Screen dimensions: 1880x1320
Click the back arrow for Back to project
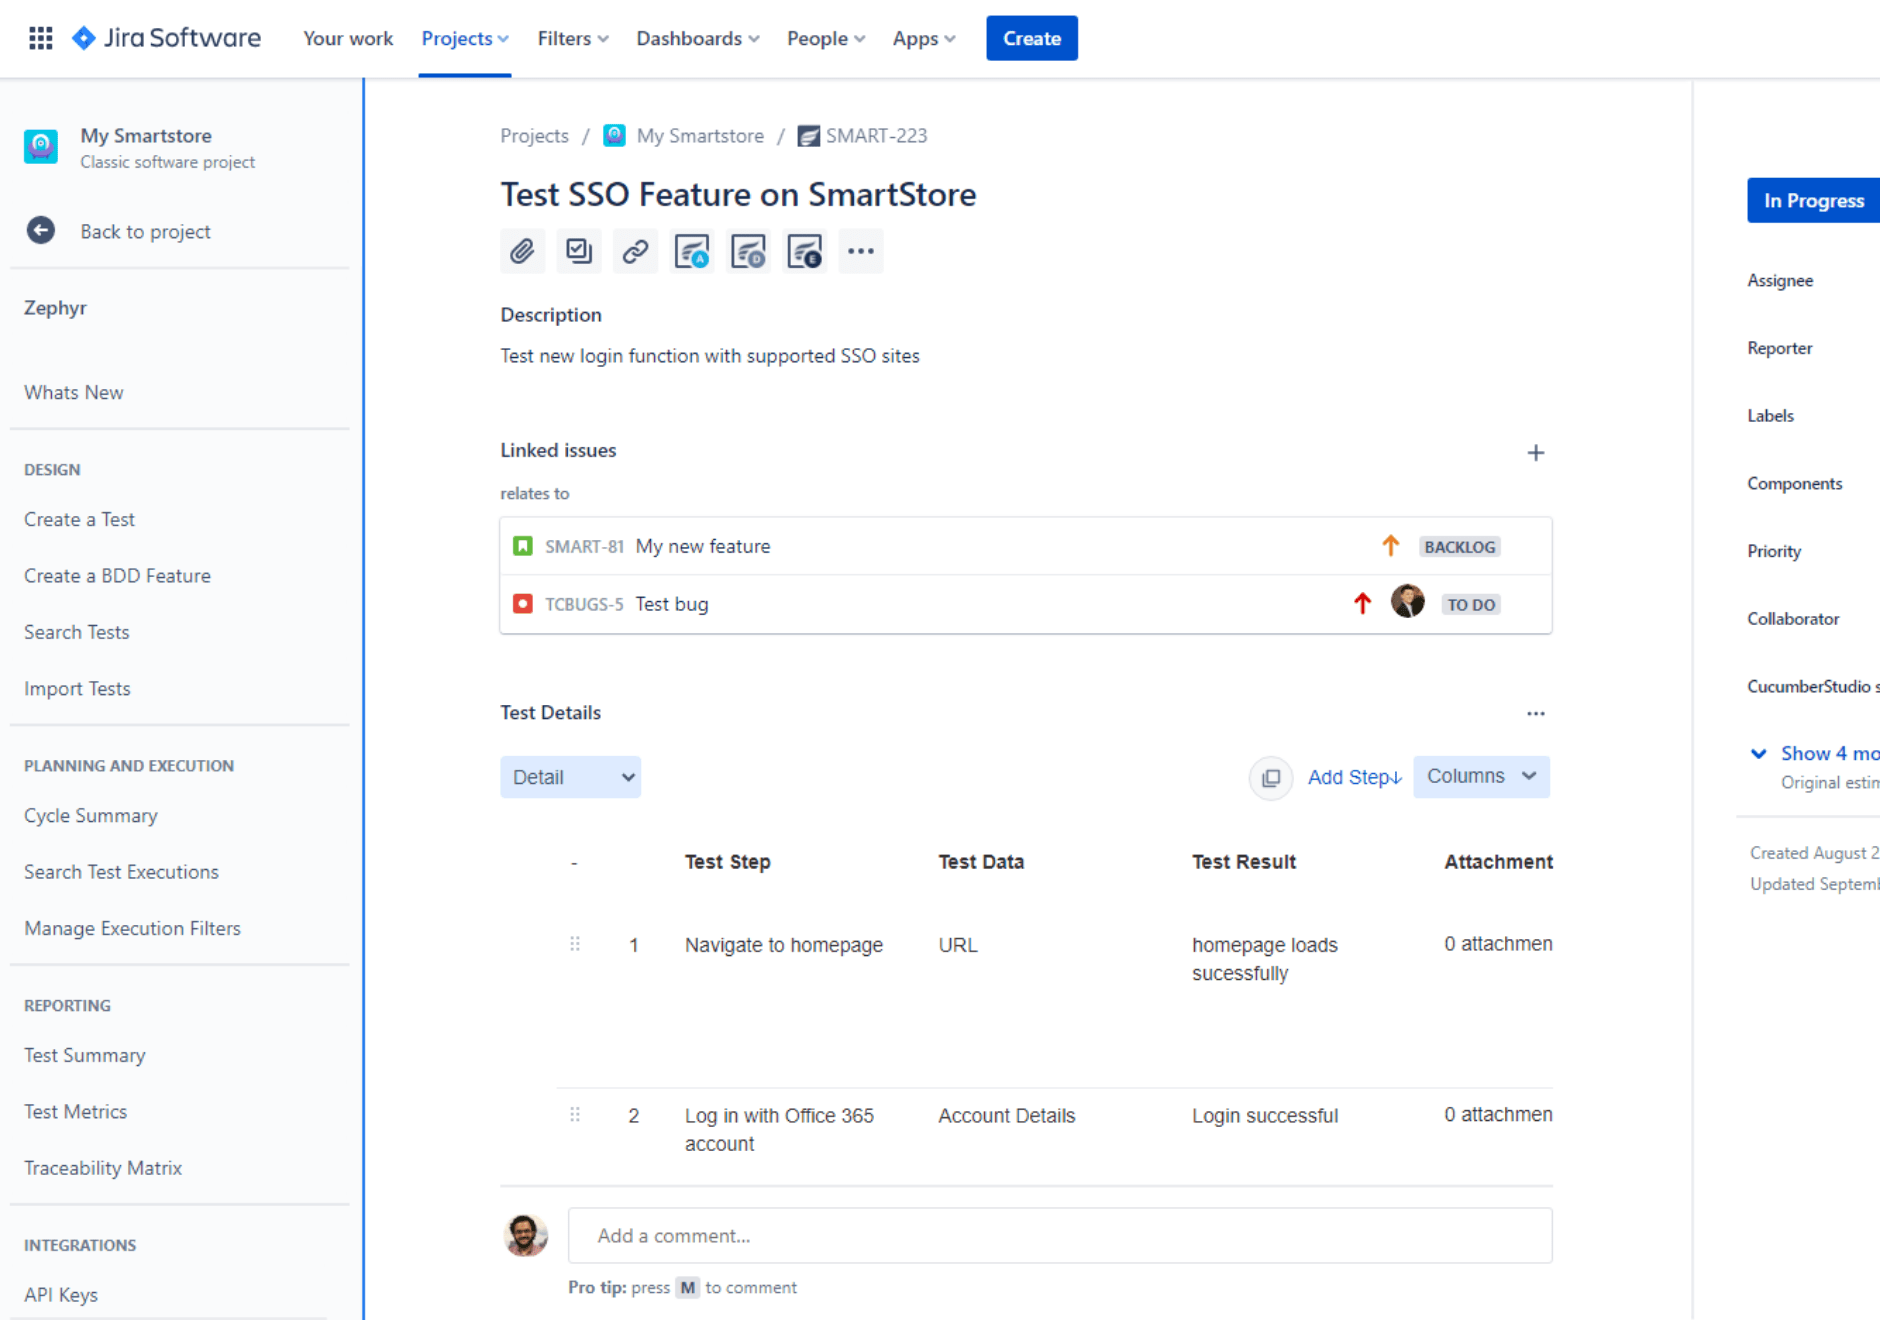41,231
